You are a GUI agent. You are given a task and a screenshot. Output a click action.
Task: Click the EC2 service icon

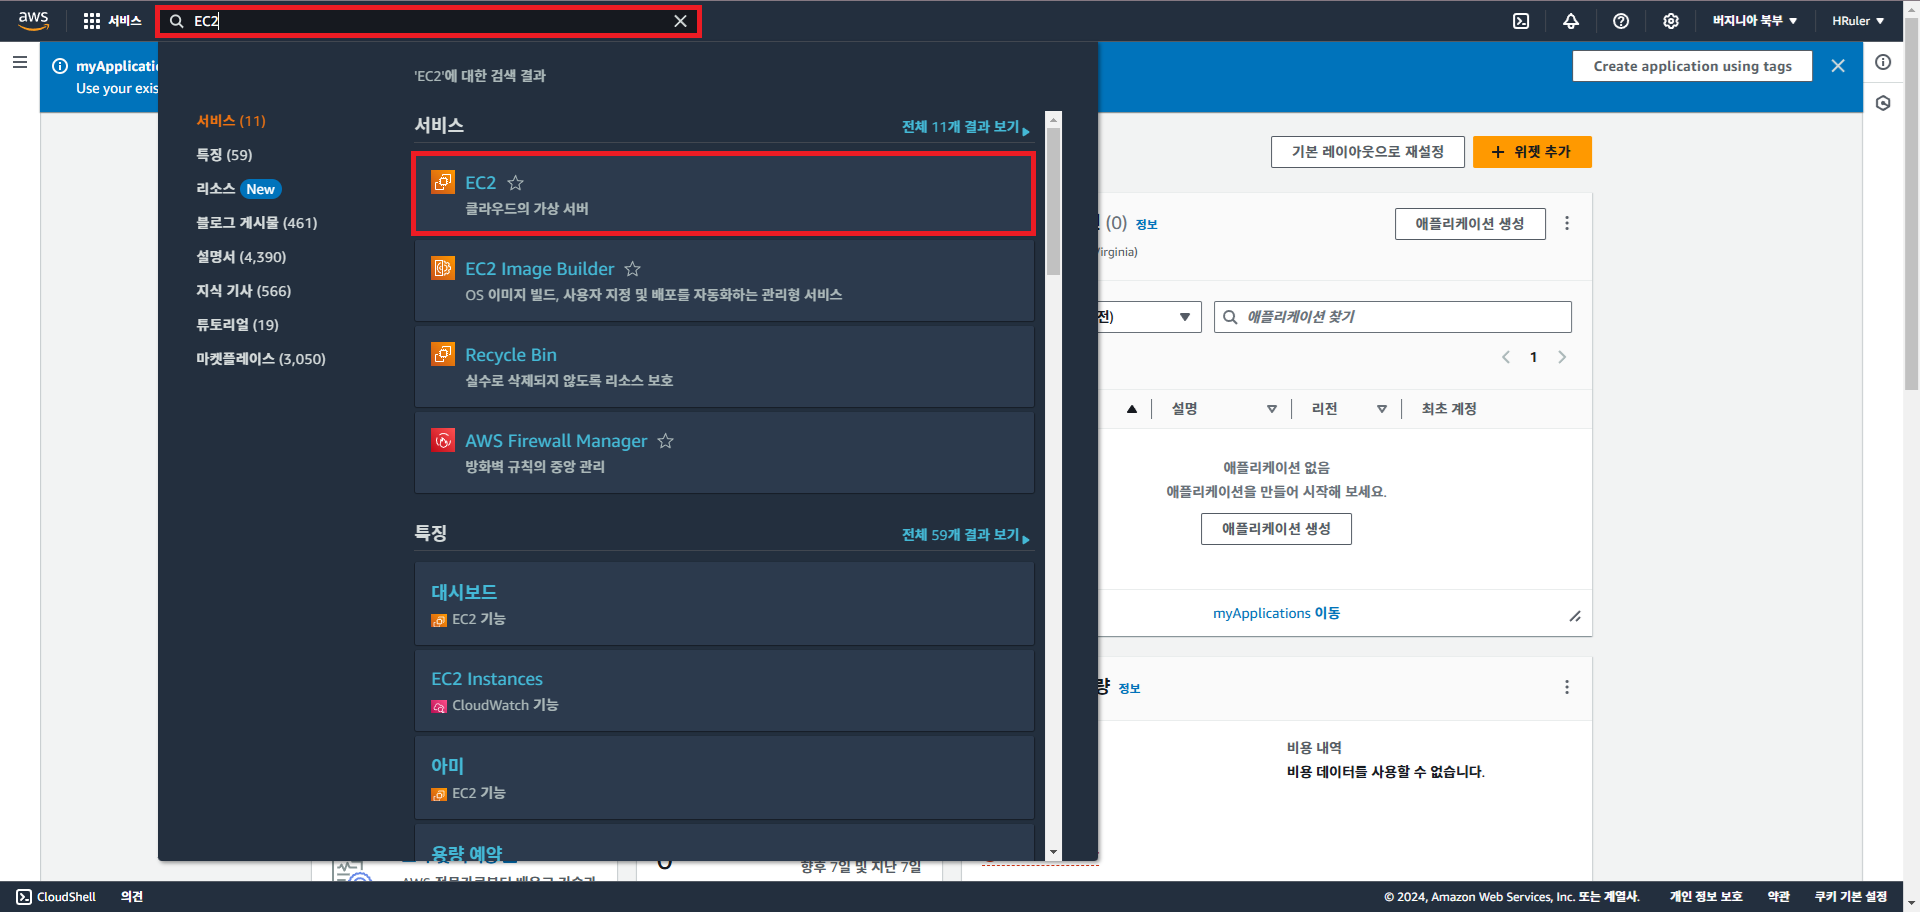[443, 182]
